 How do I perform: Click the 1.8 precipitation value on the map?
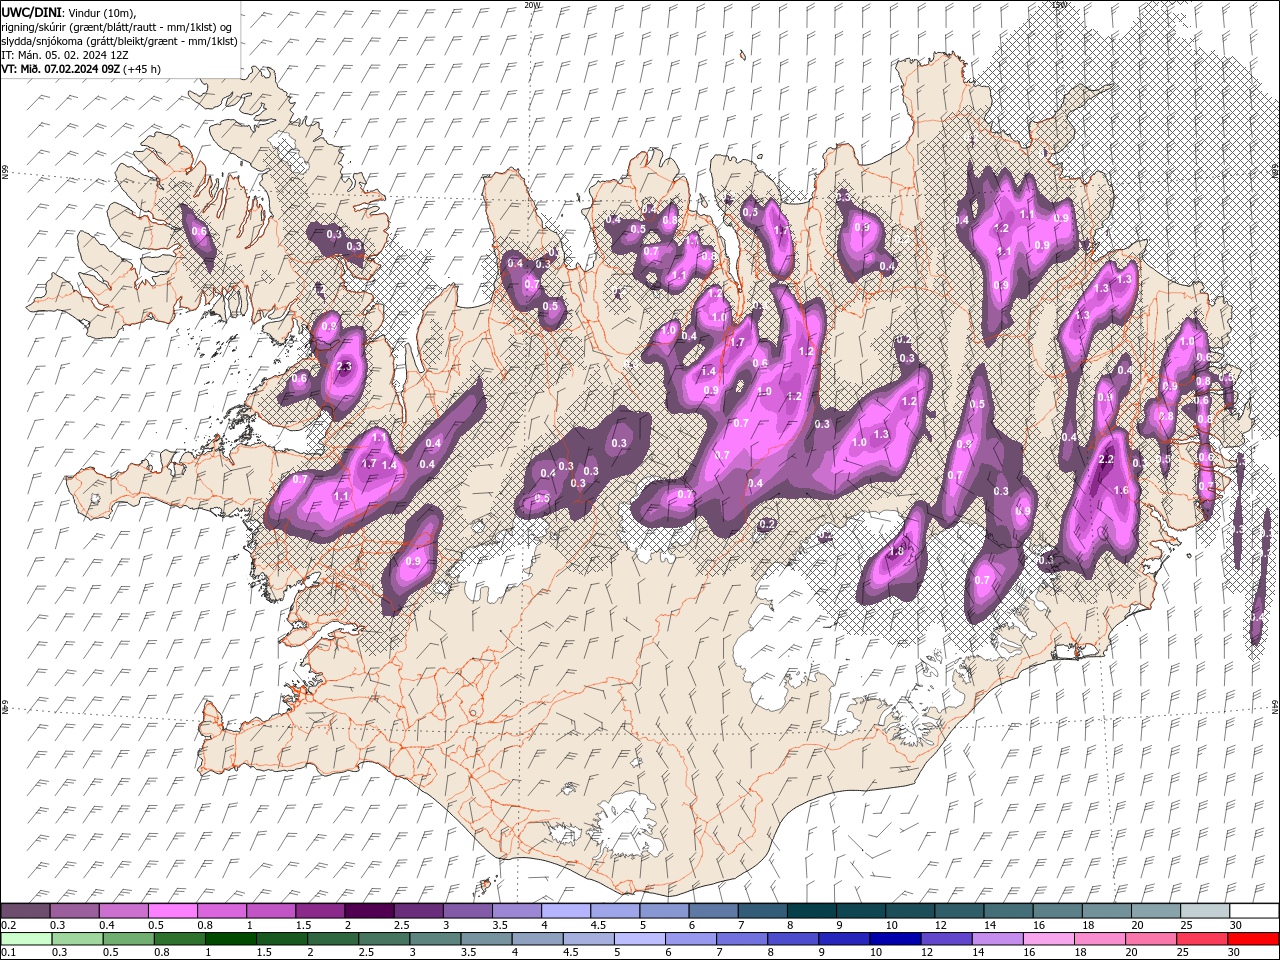tap(897, 551)
